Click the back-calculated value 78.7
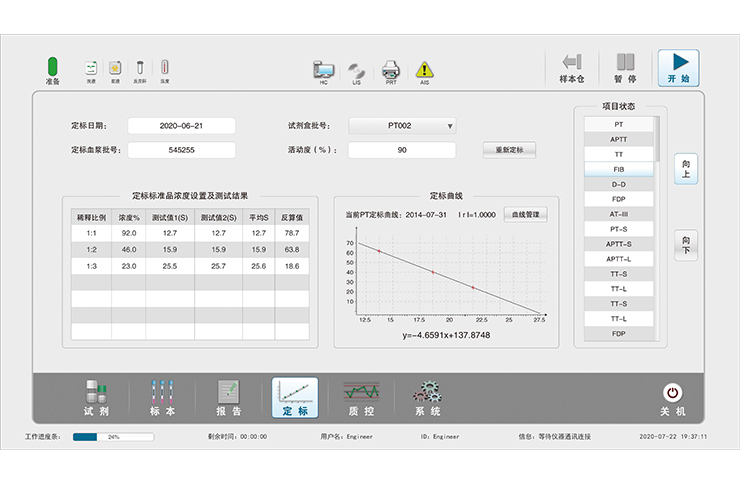 coord(292,234)
